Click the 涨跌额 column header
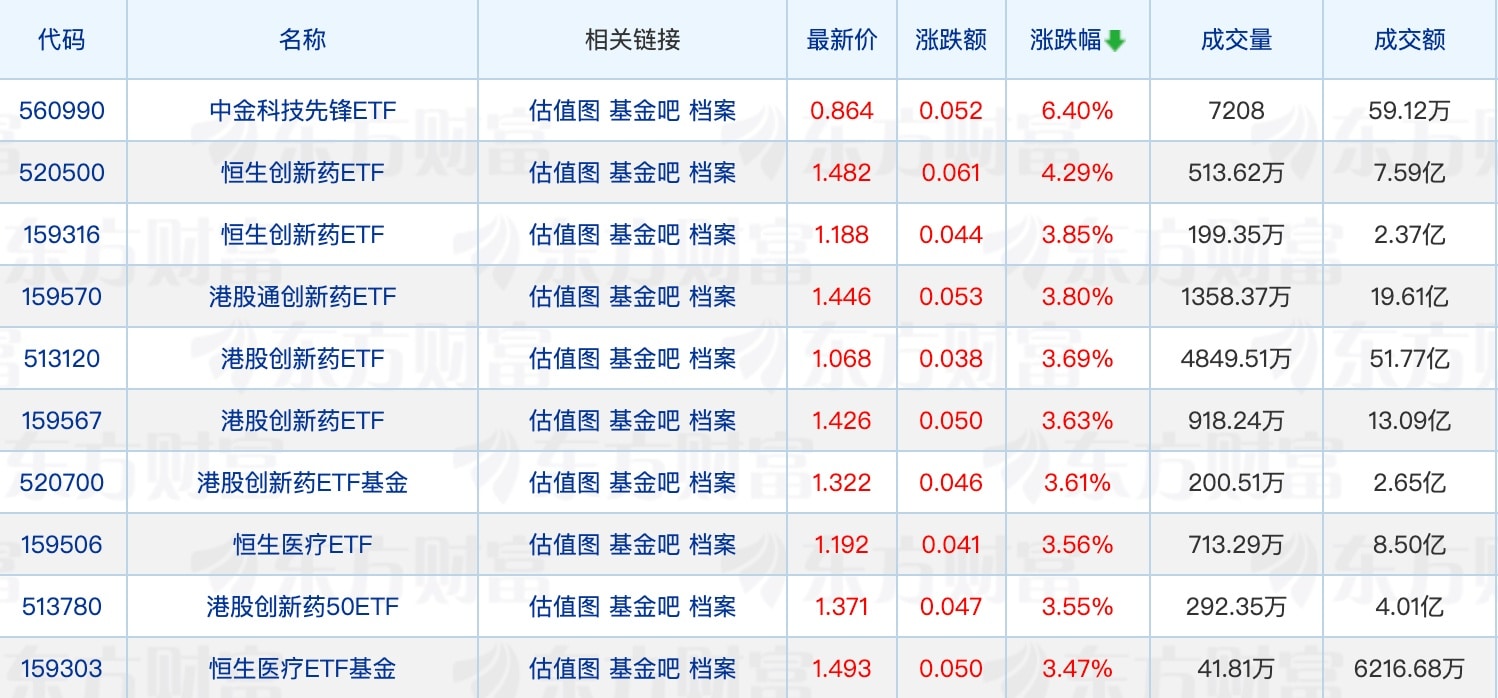This screenshot has width=1498, height=698. (951, 40)
